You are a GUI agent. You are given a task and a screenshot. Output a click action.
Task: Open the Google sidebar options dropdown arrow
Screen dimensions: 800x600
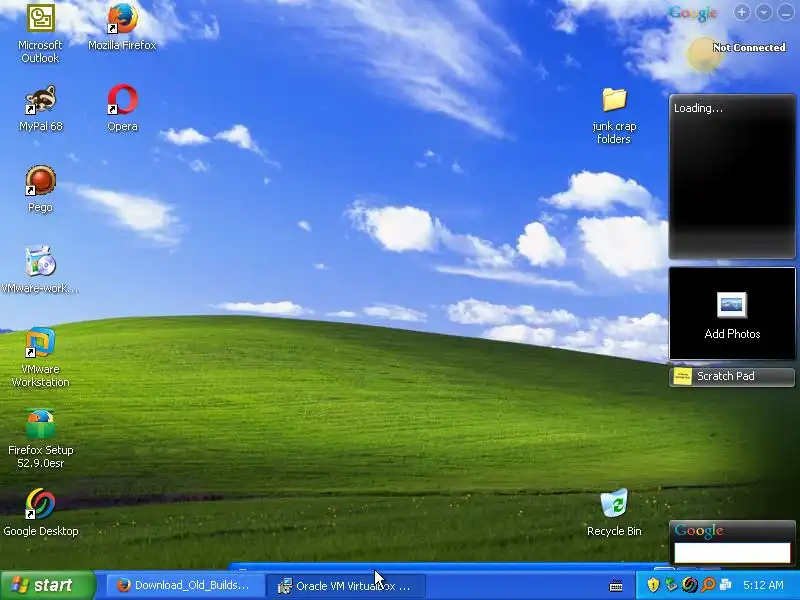(x=764, y=12)
